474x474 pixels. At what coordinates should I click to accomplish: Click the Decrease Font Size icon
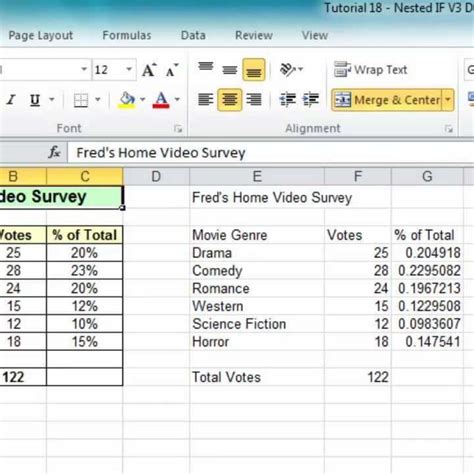click(x=172, y=70)
